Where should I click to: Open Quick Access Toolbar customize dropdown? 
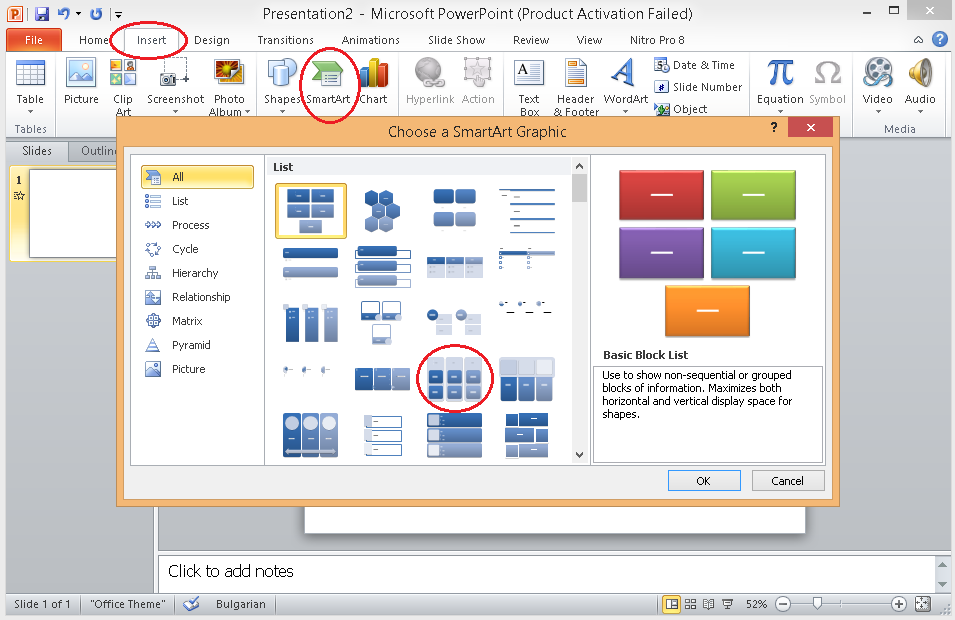click(x=118, y=15)
